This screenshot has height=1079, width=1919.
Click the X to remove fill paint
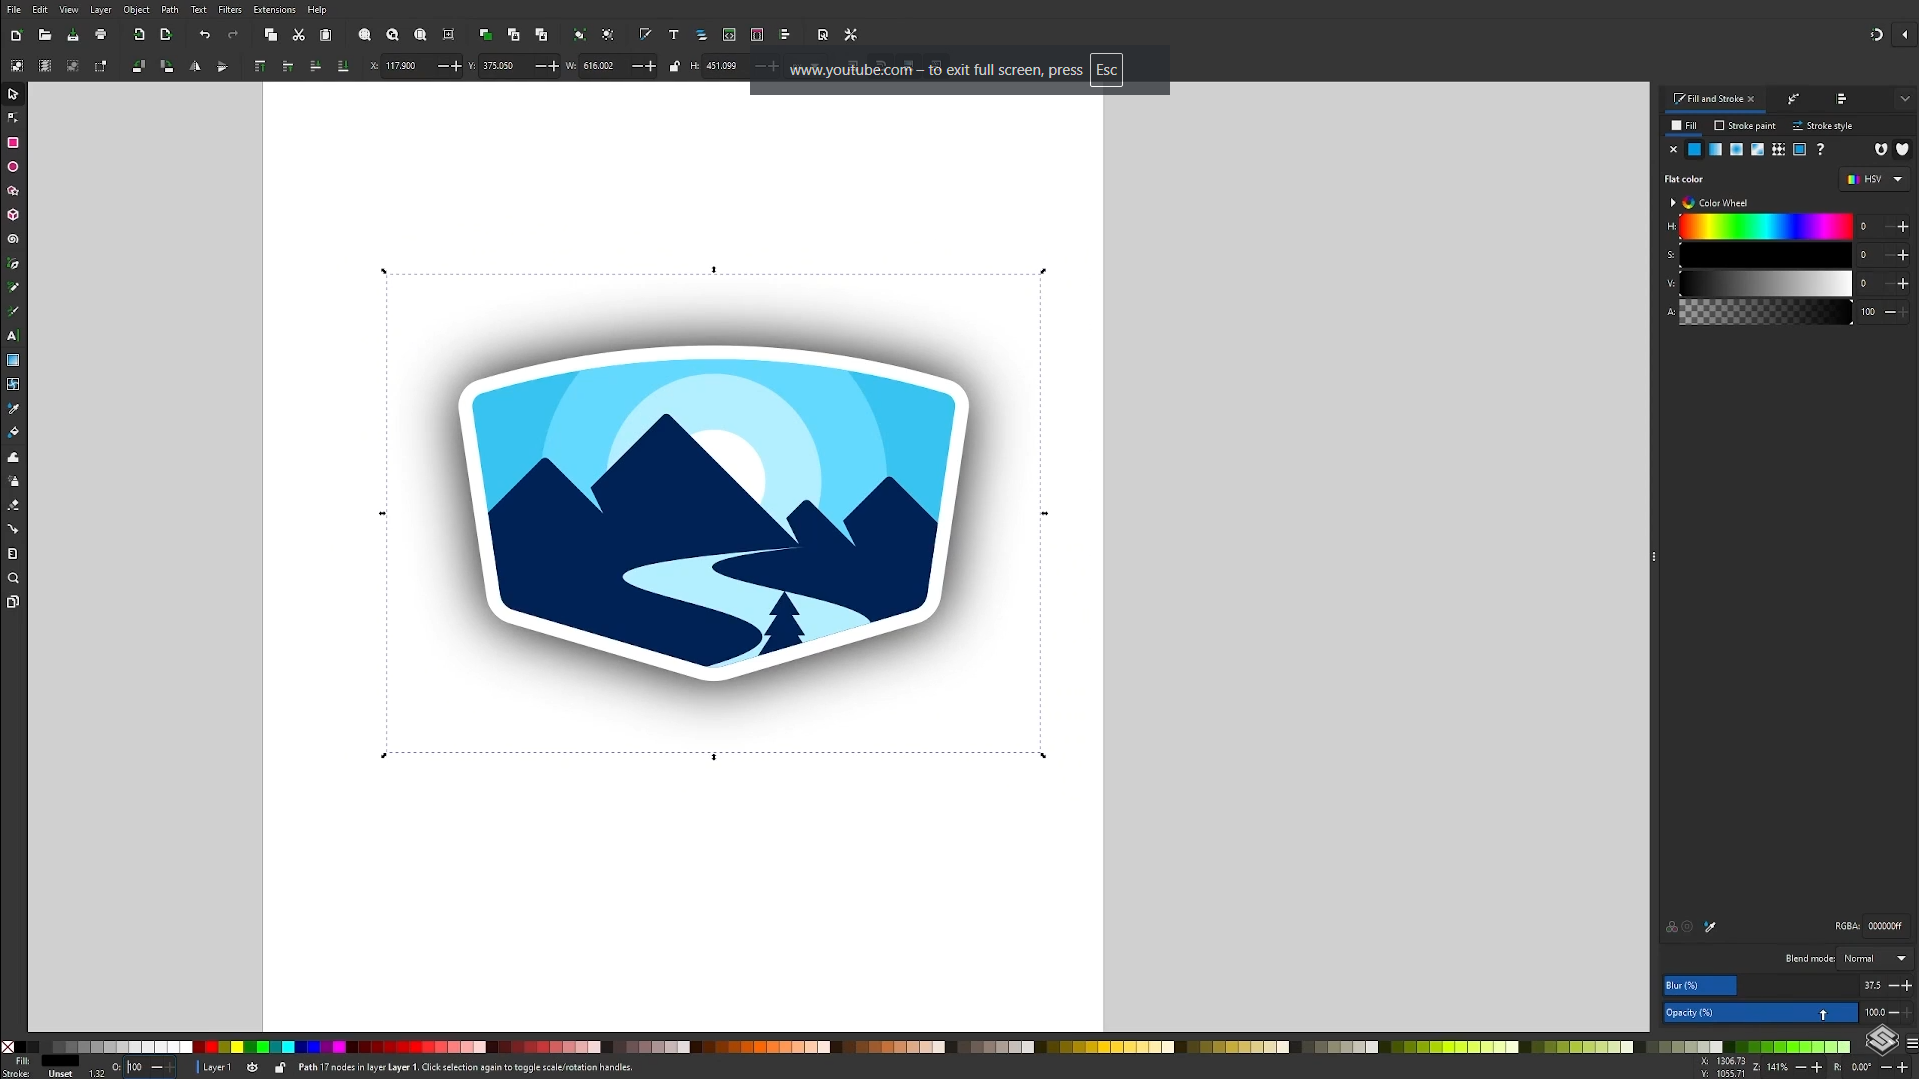pos(1674,149)
